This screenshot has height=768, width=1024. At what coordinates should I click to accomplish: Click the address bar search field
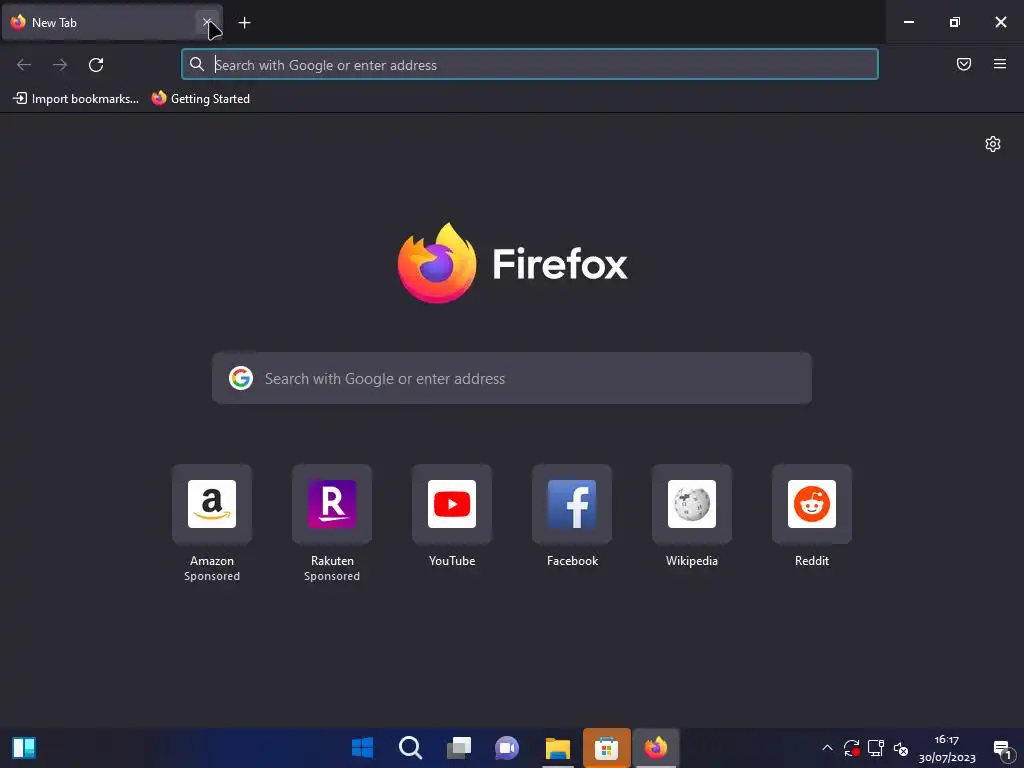530,65
